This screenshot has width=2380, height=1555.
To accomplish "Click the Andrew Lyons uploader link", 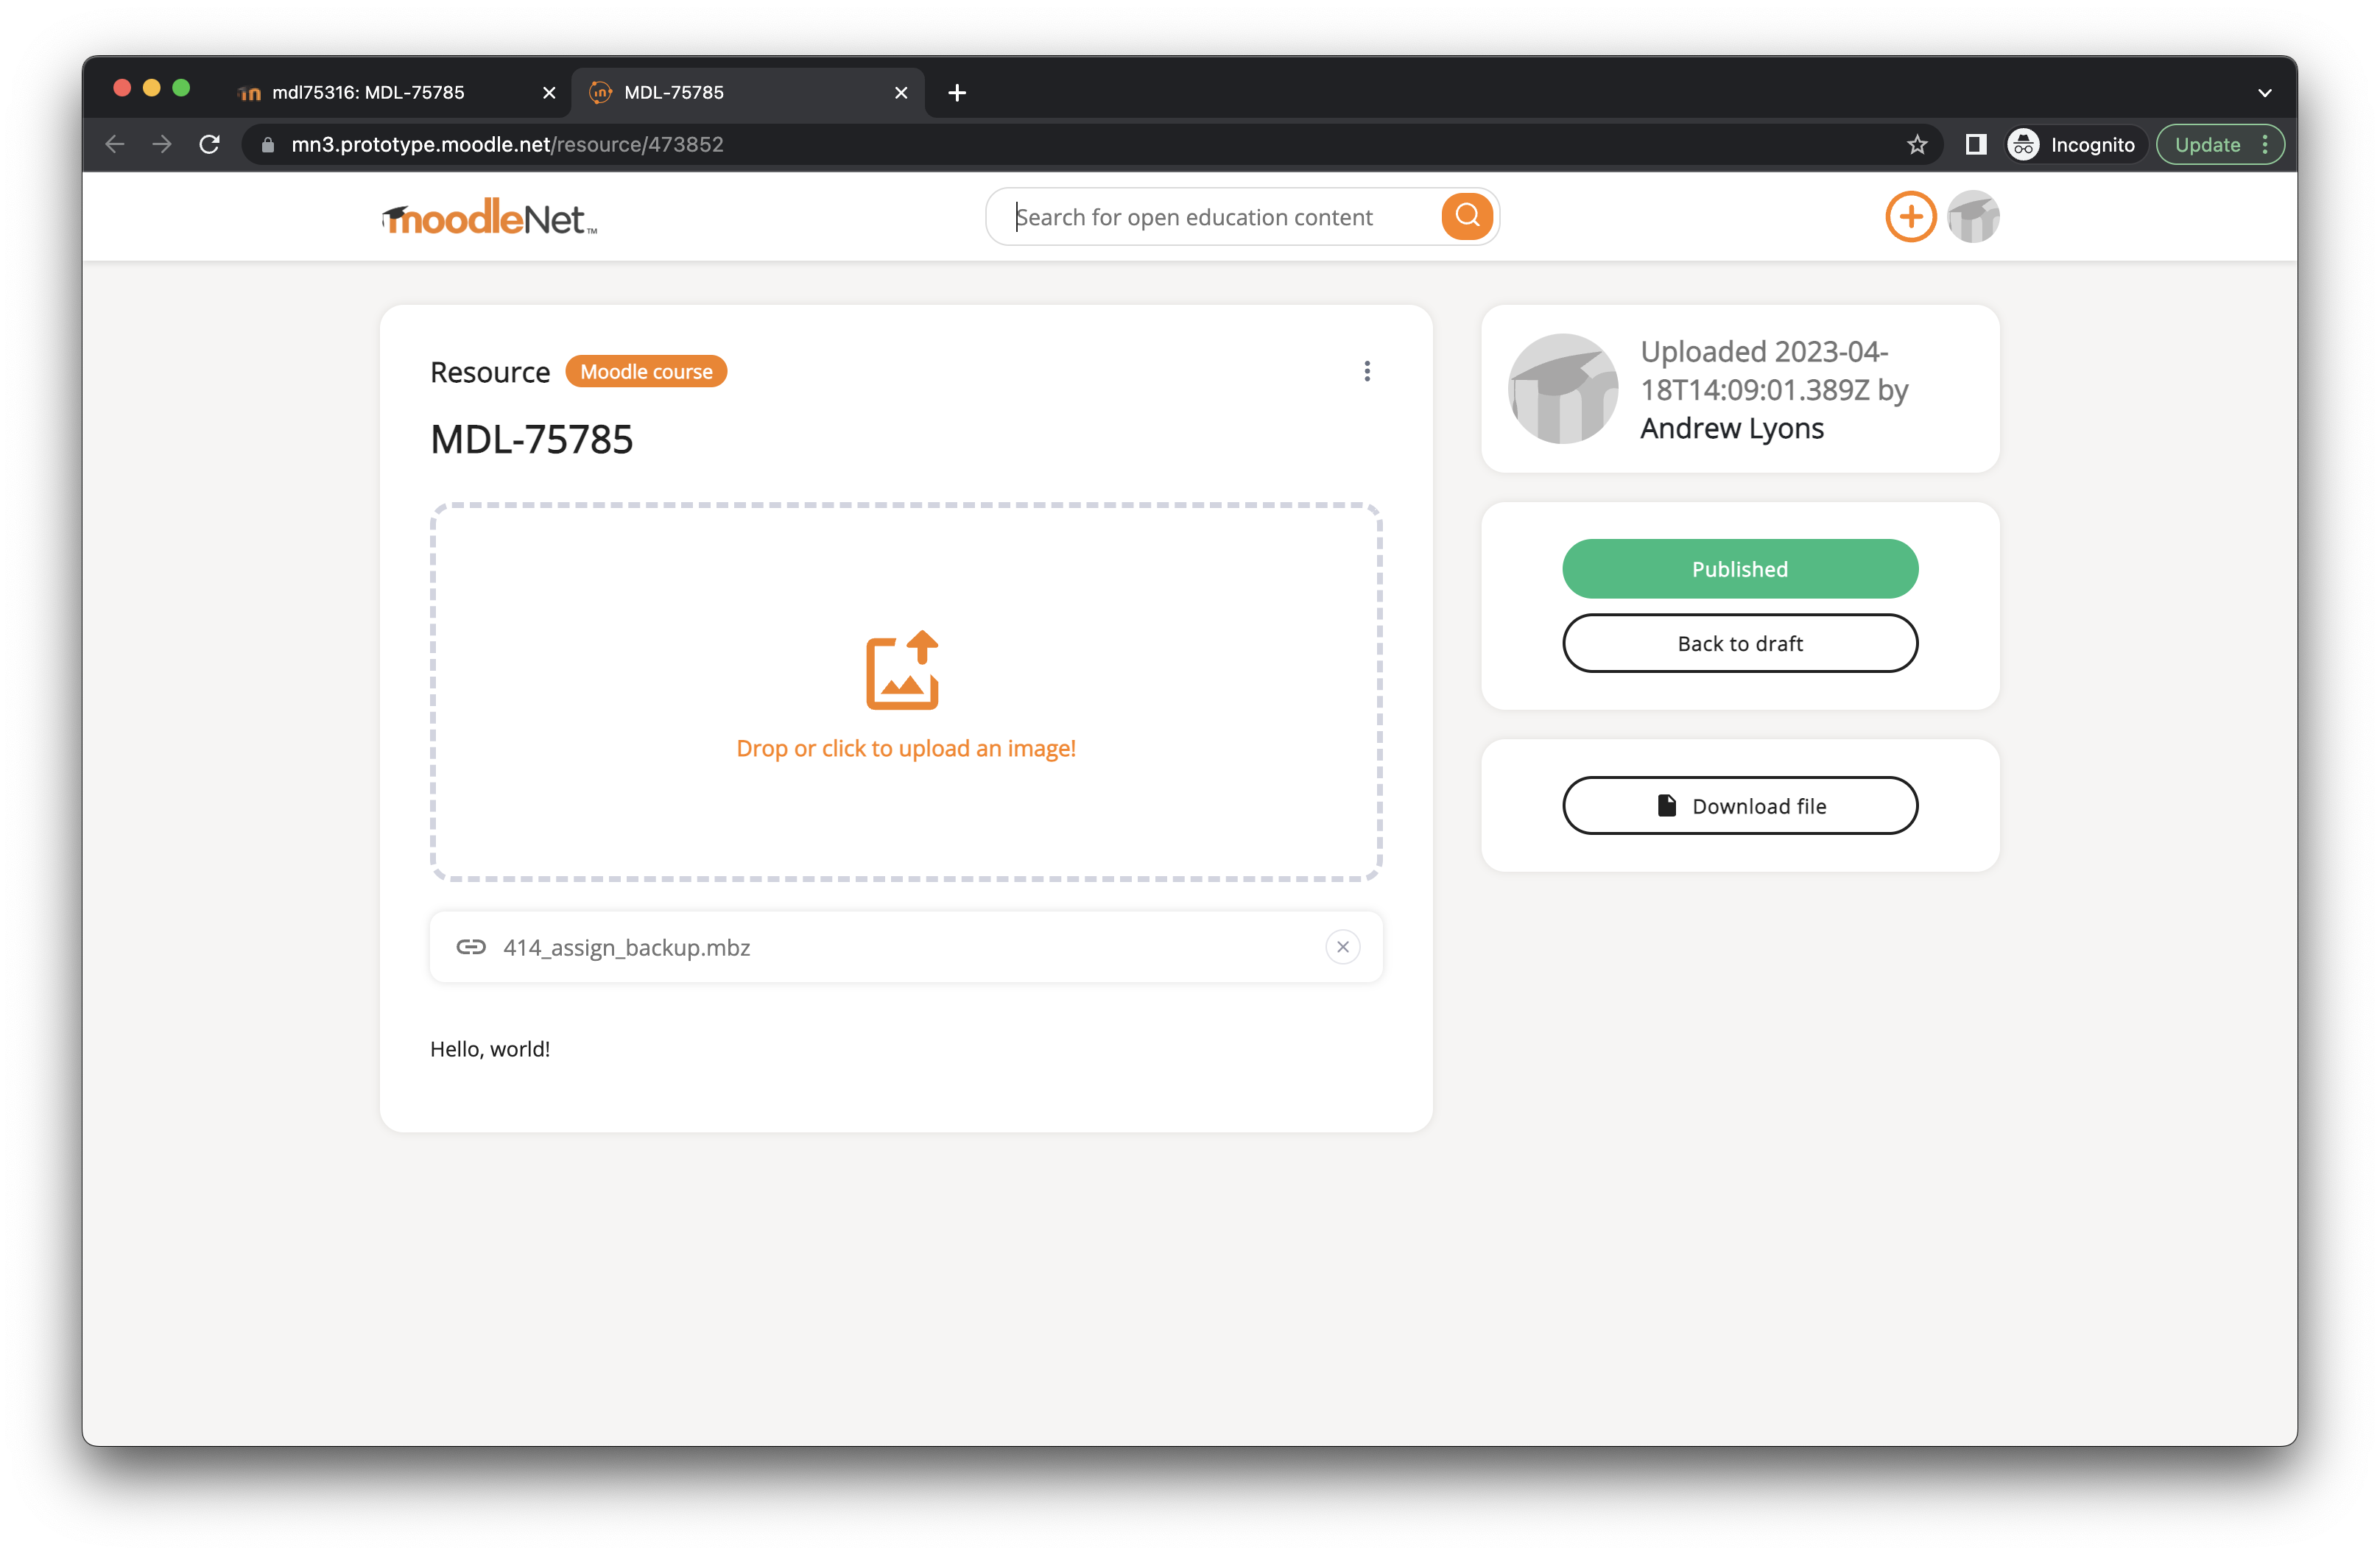I will pyautogui.click(x=1732, y=428).
